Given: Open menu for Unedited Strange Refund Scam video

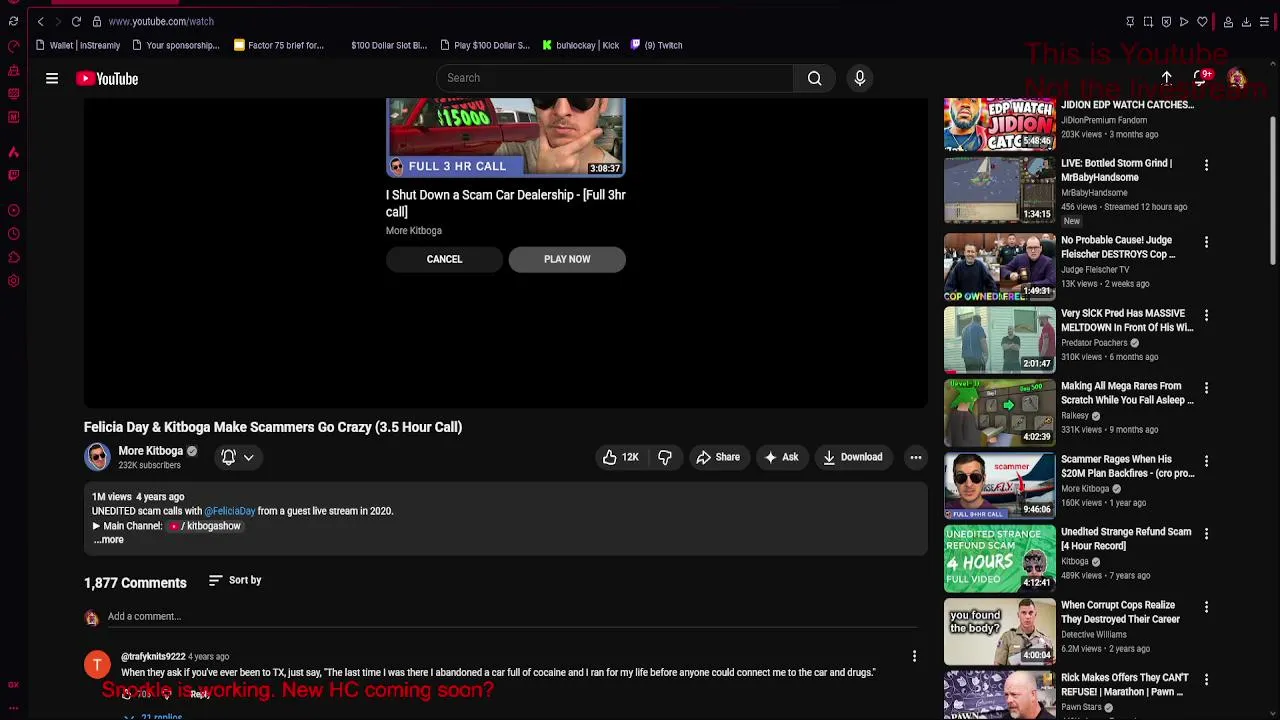Looking at the screenshot, I should [x=1206, y=534].
